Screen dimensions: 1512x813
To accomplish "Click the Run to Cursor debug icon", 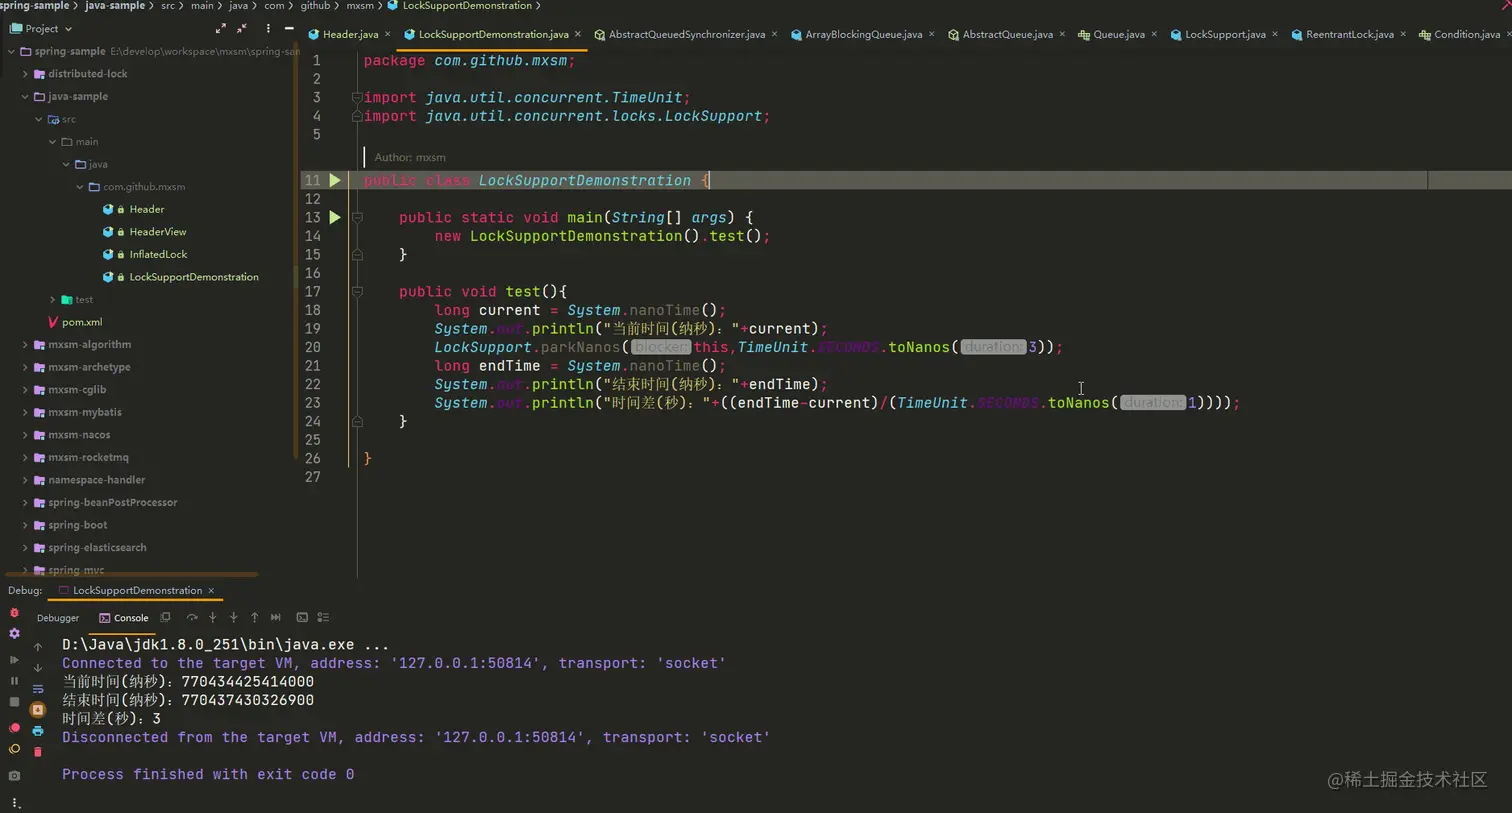I will [276, 618].
